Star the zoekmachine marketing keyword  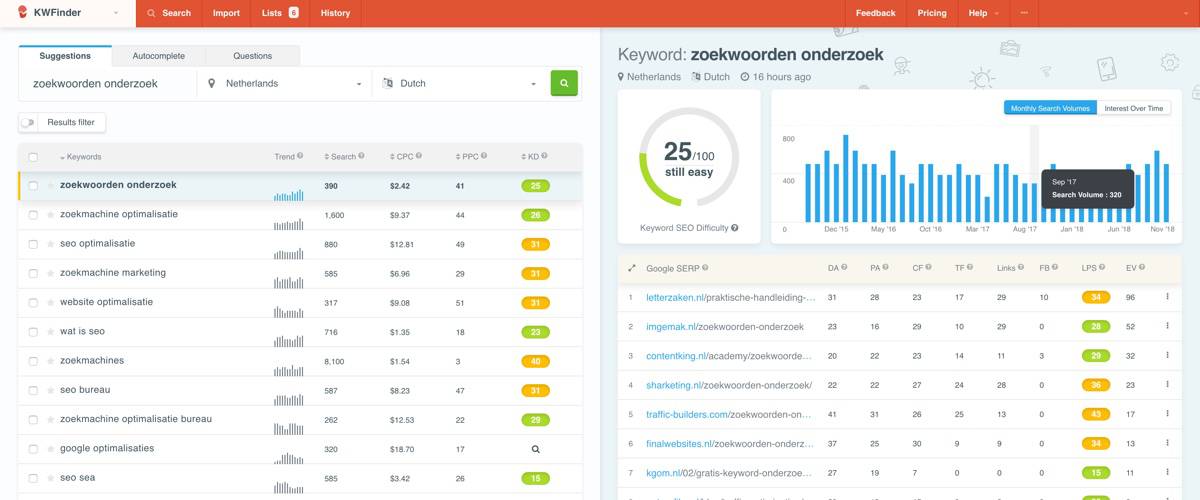[50, 273]
